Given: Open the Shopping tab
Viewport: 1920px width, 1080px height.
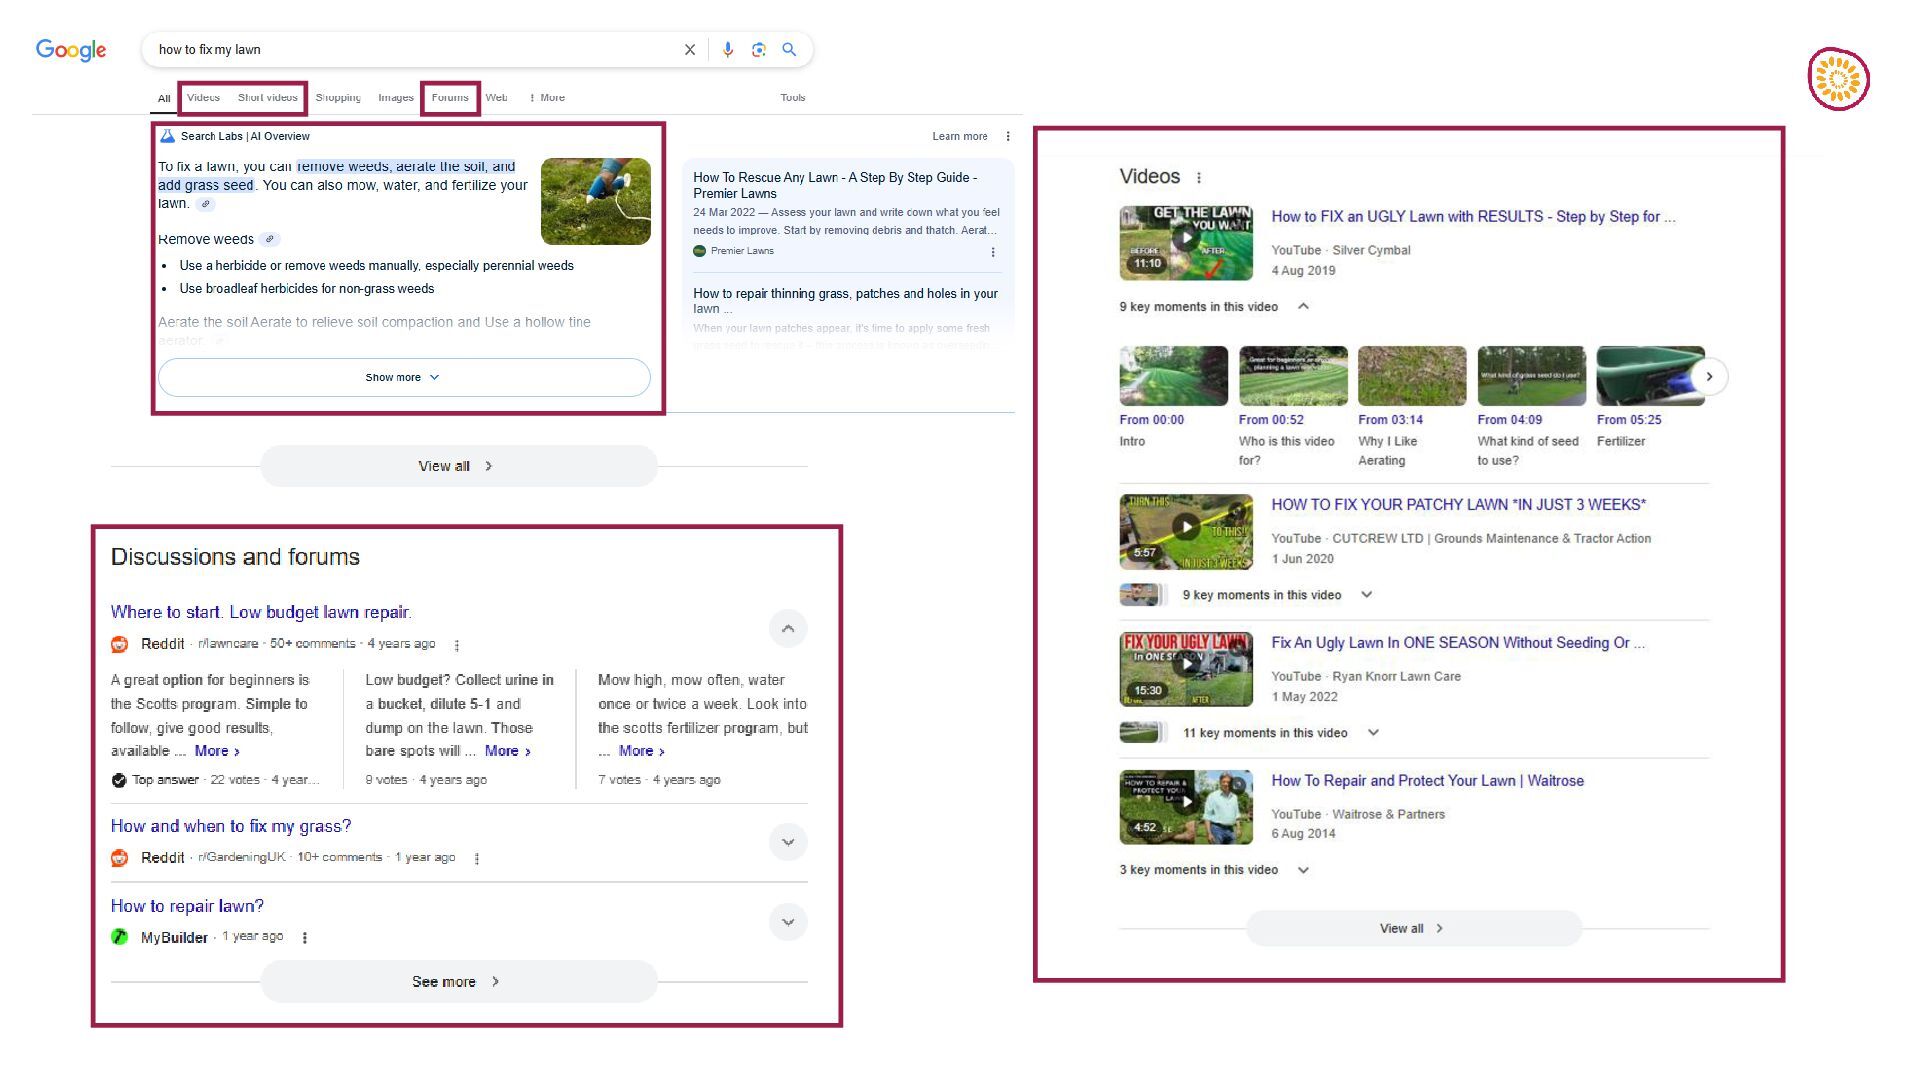Looking at the screenshot, I should coord(338,98).
